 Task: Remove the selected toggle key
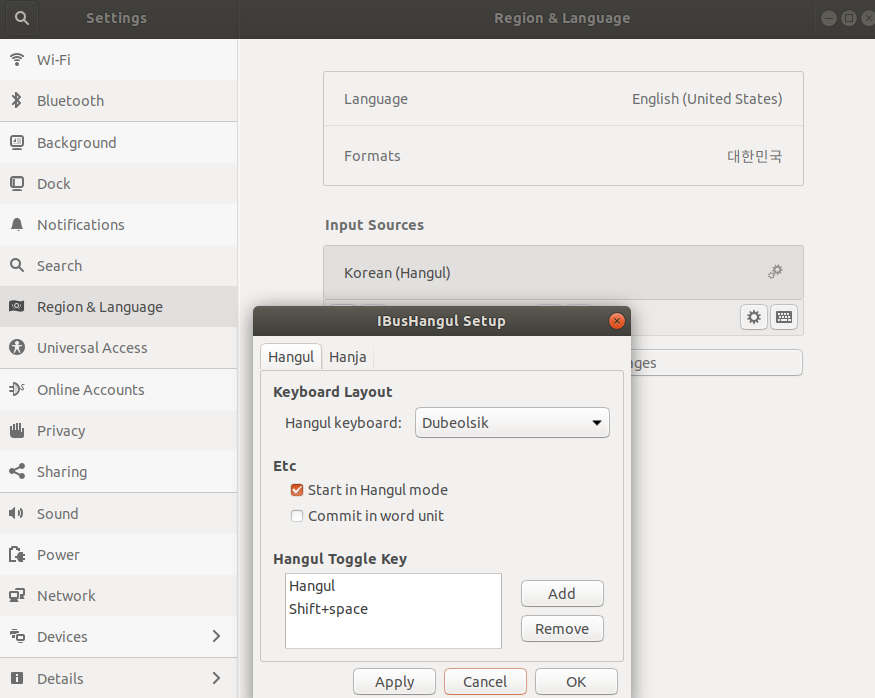(562, 629)
